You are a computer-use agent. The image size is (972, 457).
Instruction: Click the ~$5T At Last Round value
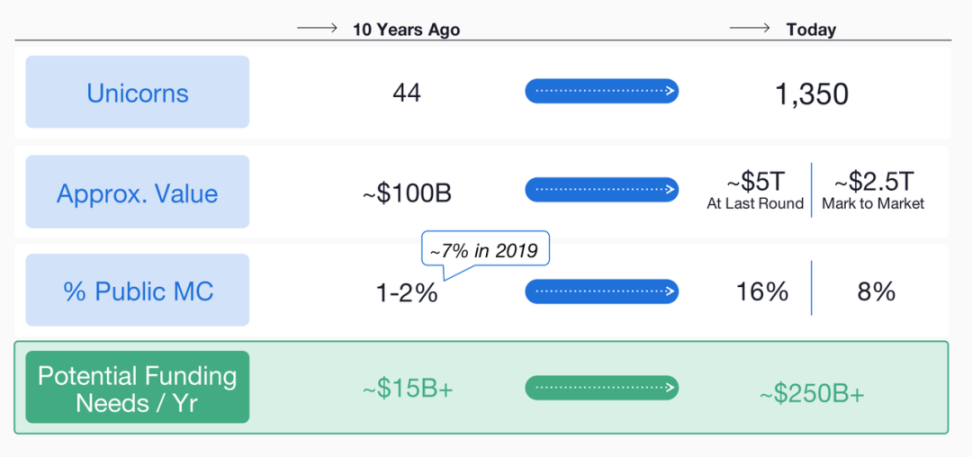[x=755, y=191]
